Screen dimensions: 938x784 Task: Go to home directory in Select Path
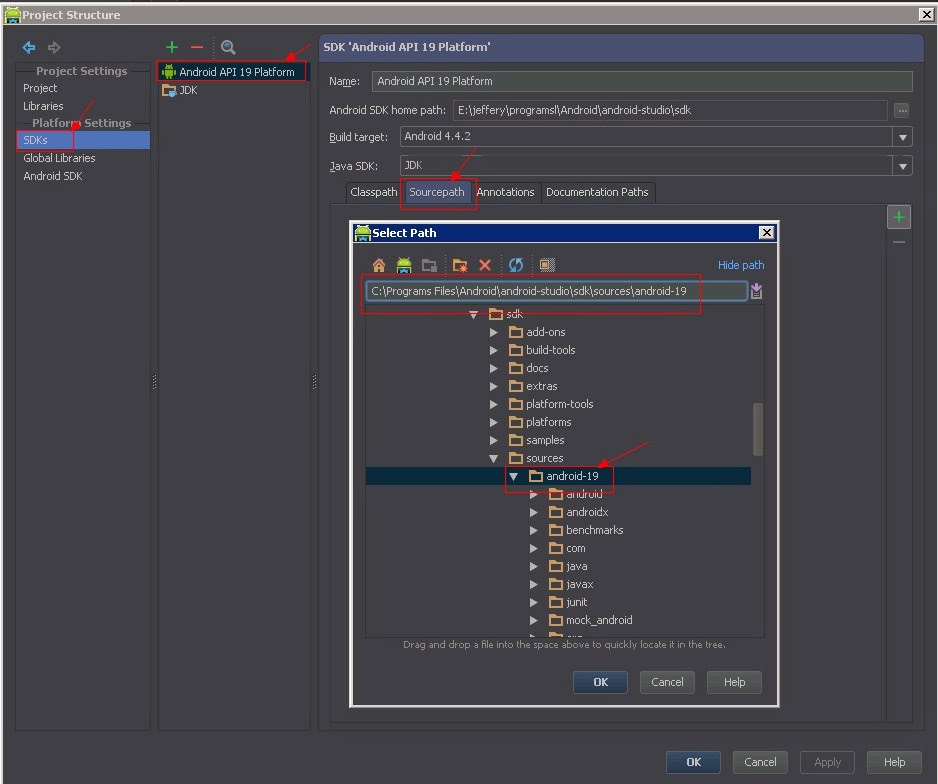coord(379,265)
